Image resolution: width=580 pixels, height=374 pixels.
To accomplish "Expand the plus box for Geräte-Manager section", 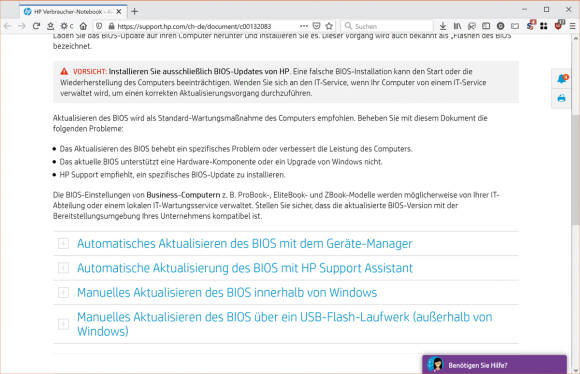I will click(63, 243).
